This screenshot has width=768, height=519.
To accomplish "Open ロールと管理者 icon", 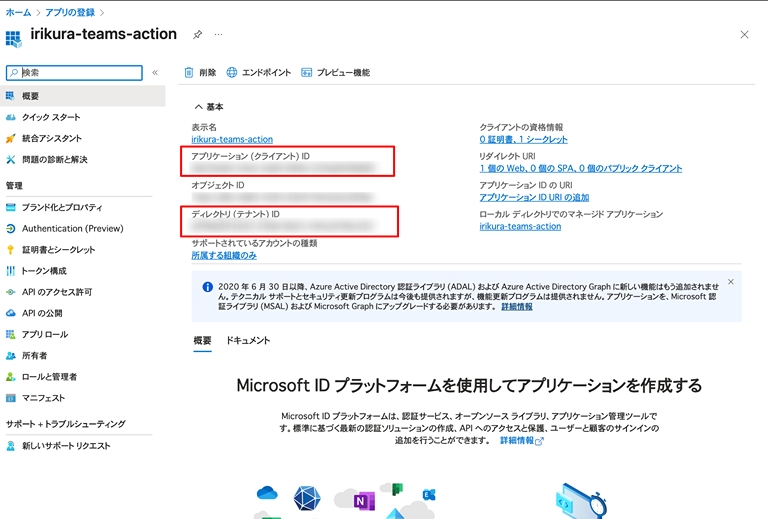I will [x=10, y=377].
